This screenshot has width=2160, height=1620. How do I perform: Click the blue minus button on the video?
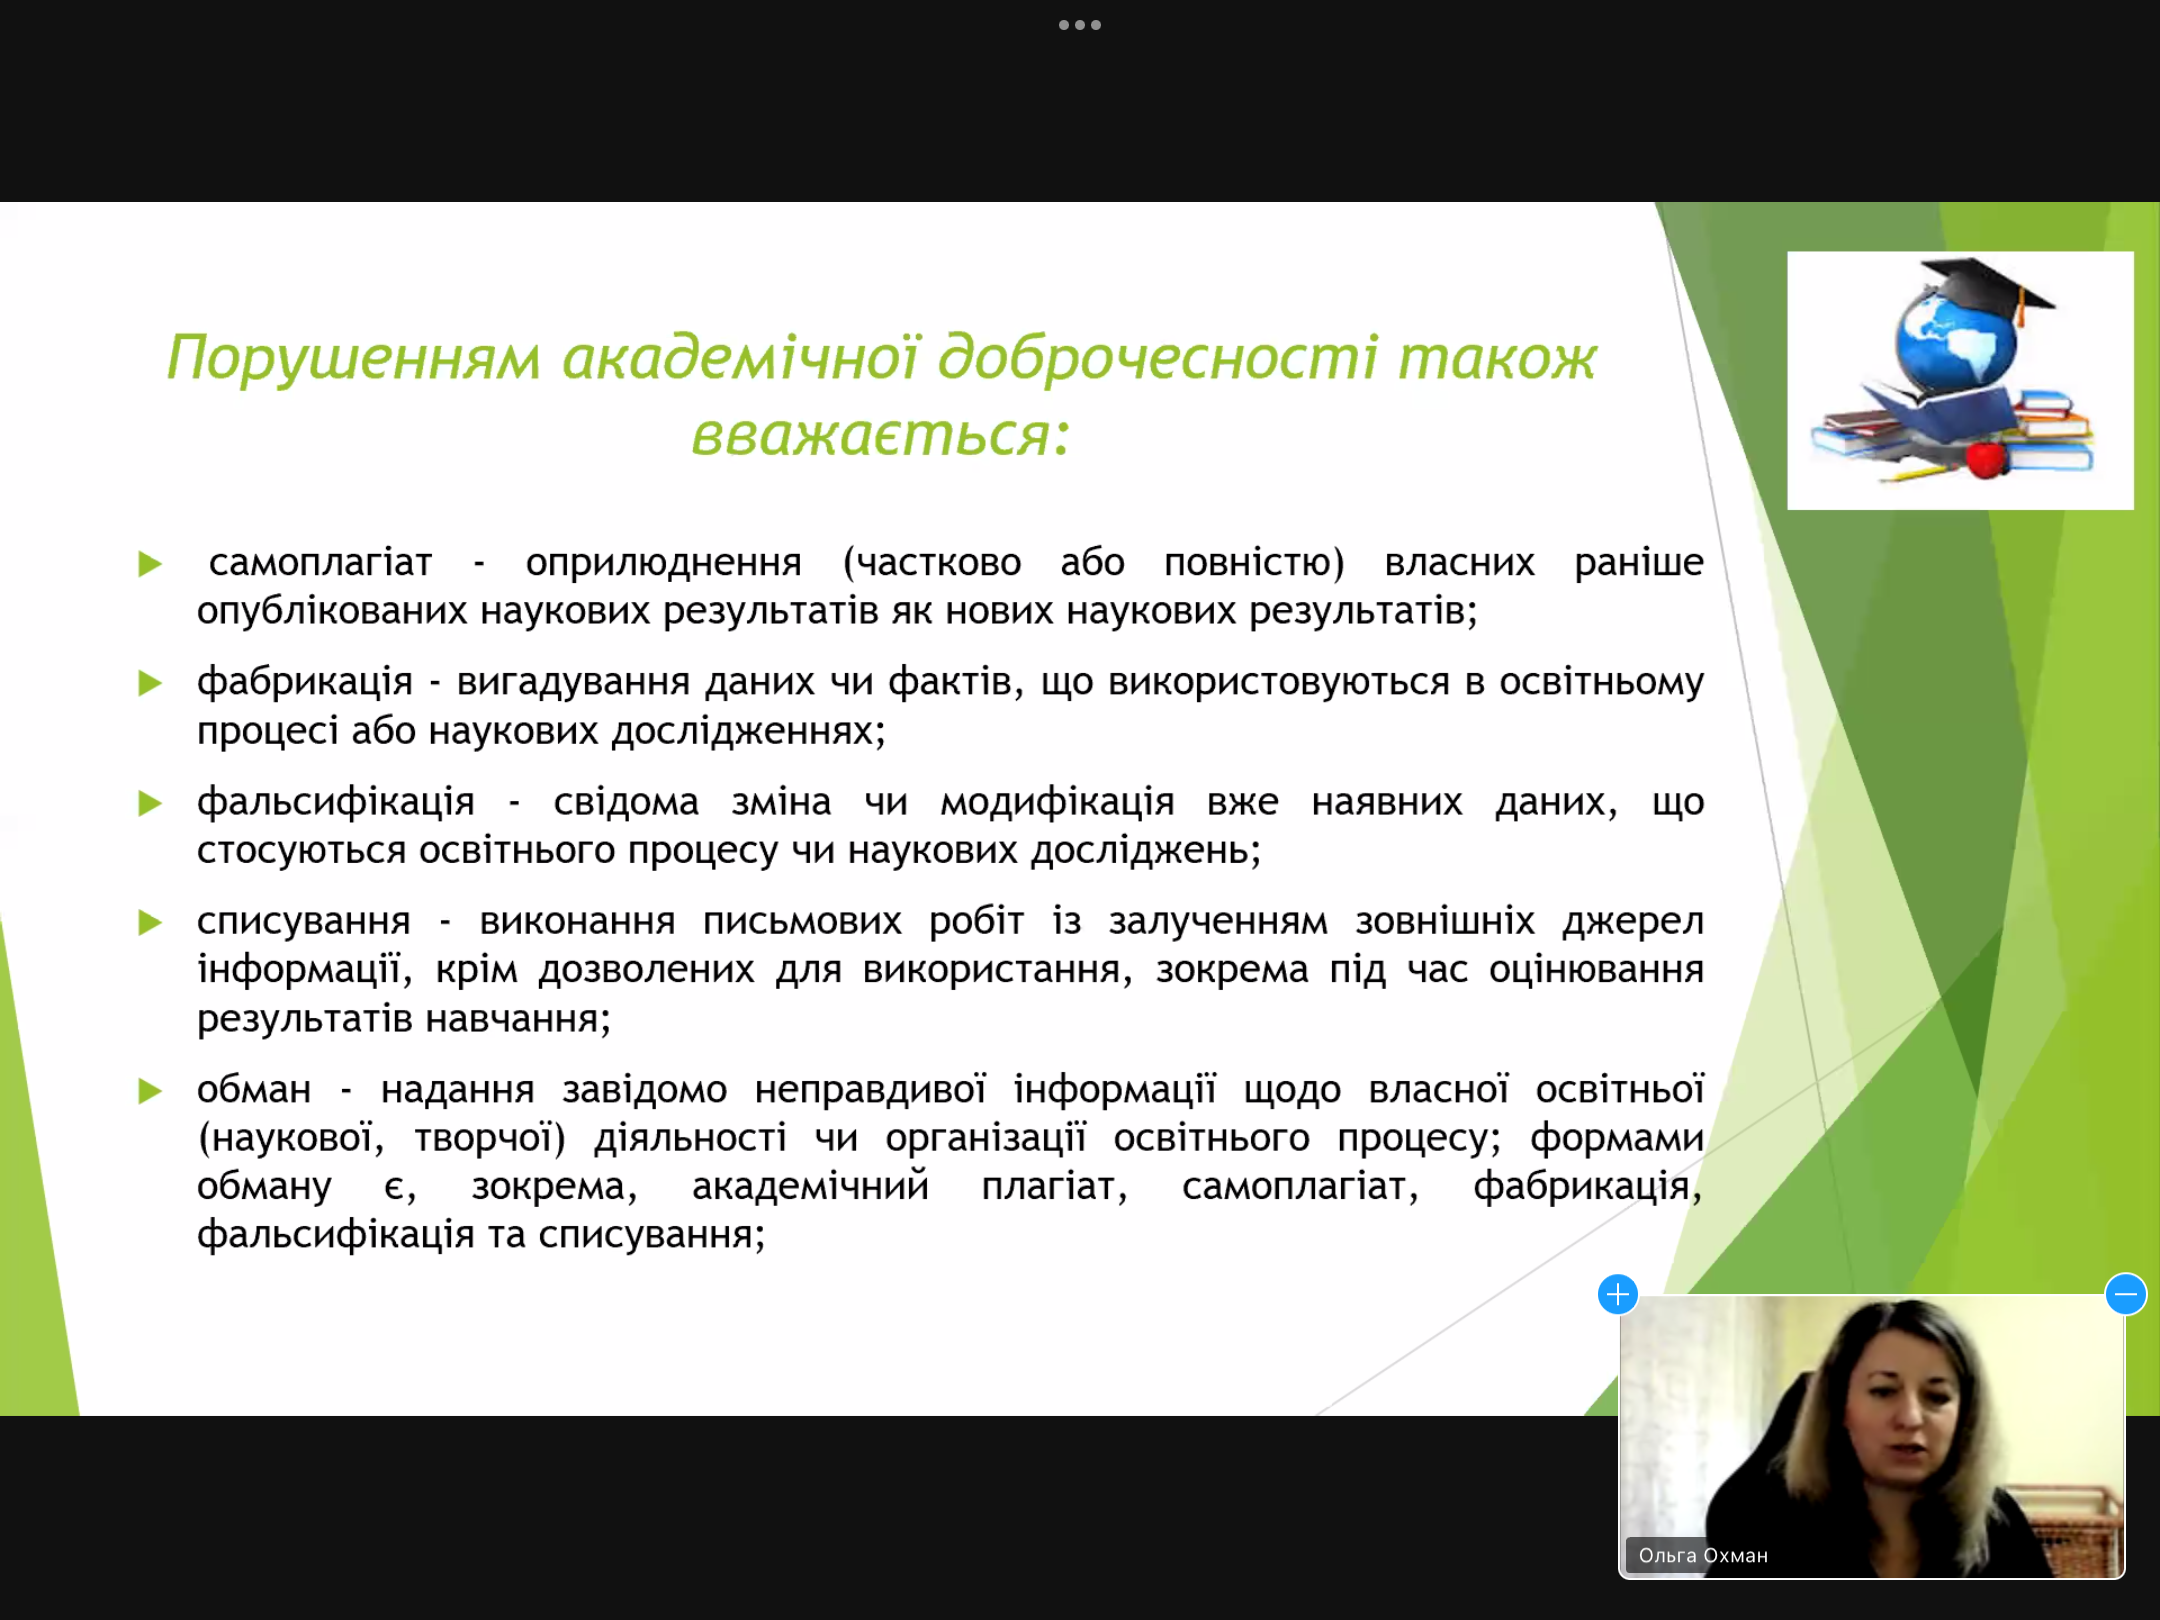coord(2125,1294)
